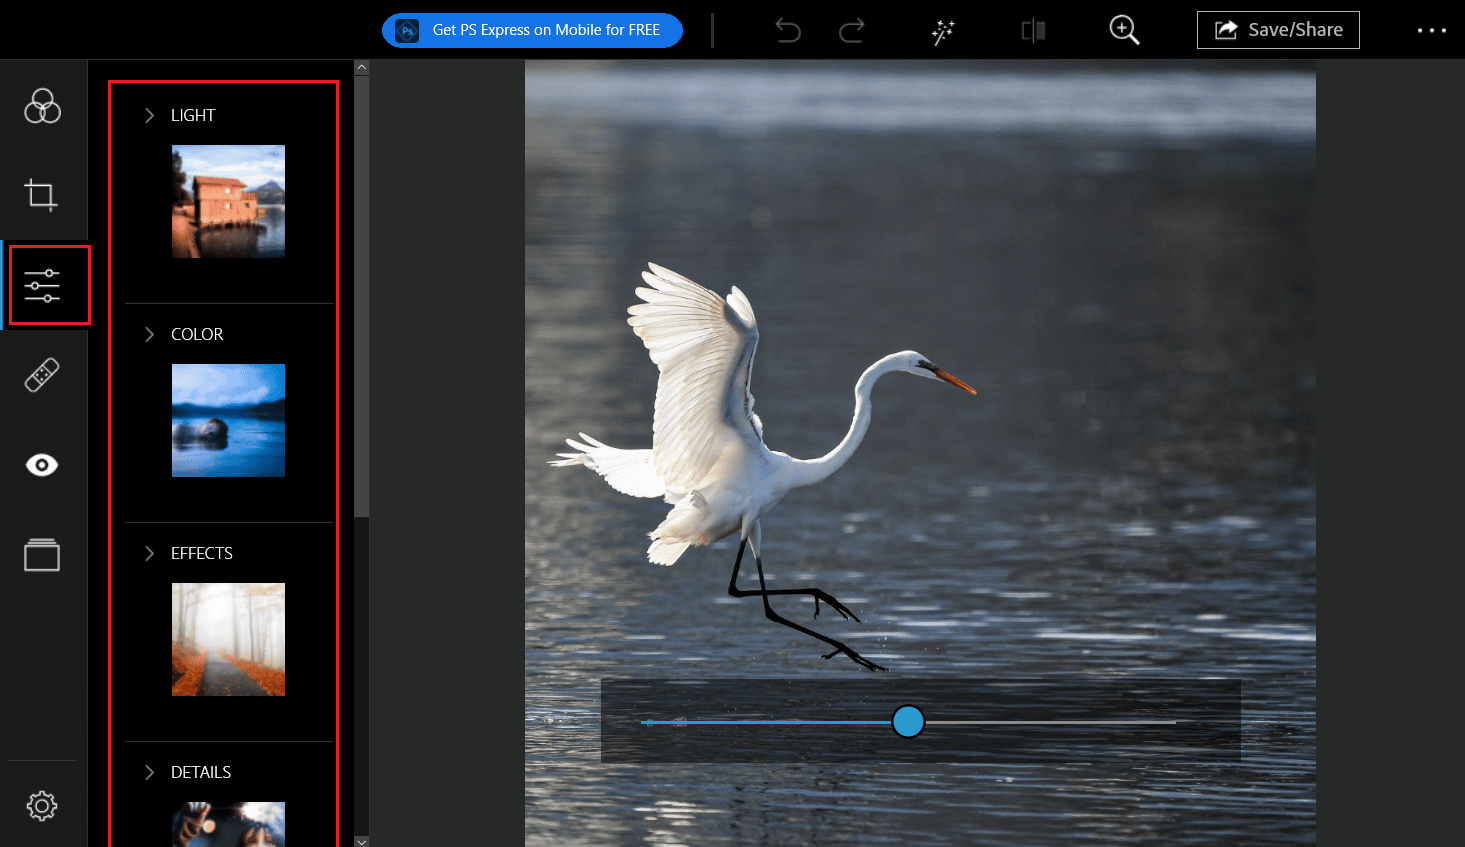Click the Save/Share button
Image resolution: width=1465 pixels, height=847 pixels.
[1278, 30]
